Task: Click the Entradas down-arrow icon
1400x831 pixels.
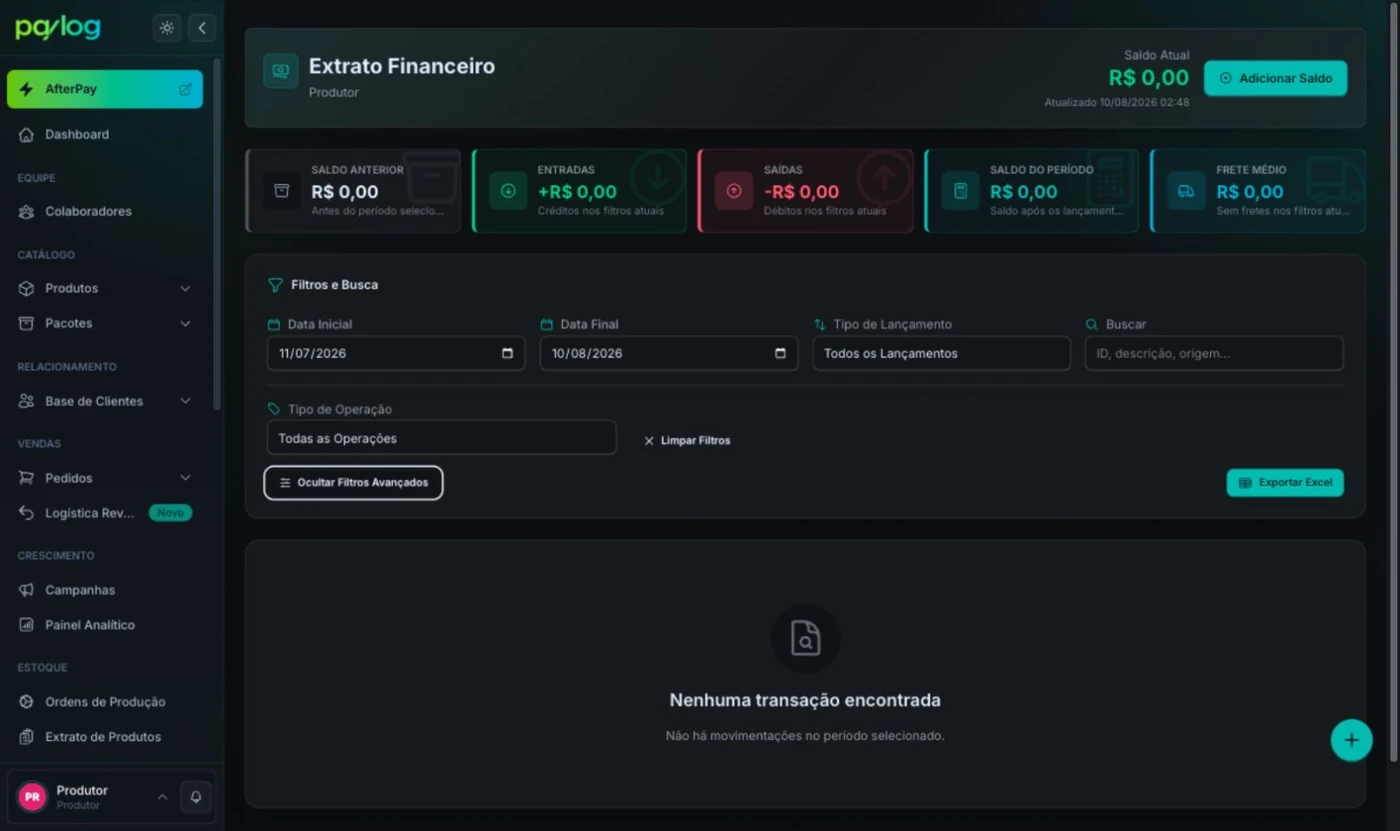Action: (x=508, y=190)
